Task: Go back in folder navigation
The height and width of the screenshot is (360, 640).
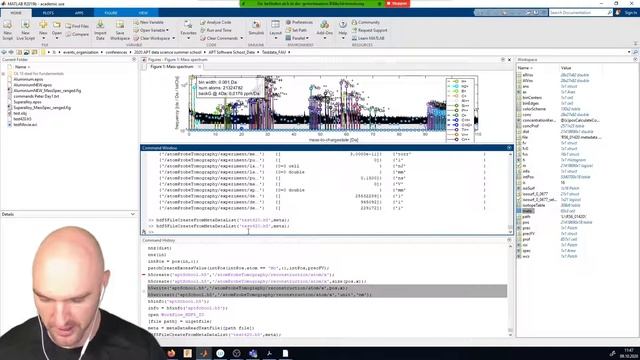Action: [x=4, y=52]
